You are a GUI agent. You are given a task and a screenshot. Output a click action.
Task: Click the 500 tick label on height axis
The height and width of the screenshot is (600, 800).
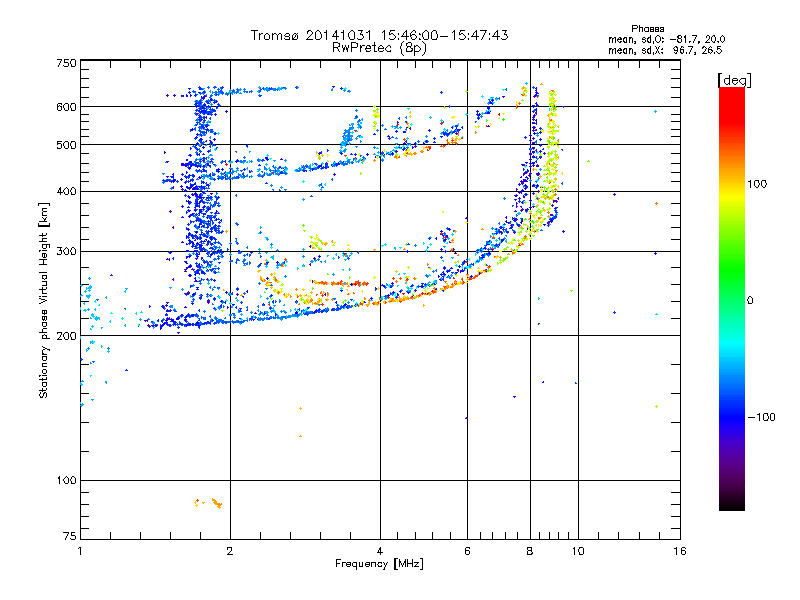click(66, 145)
